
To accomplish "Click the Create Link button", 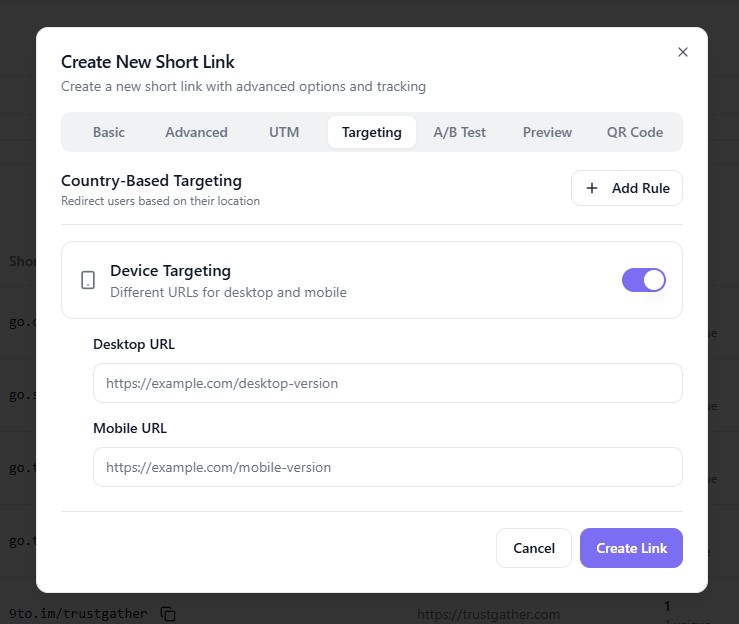I will click(631, 548).
